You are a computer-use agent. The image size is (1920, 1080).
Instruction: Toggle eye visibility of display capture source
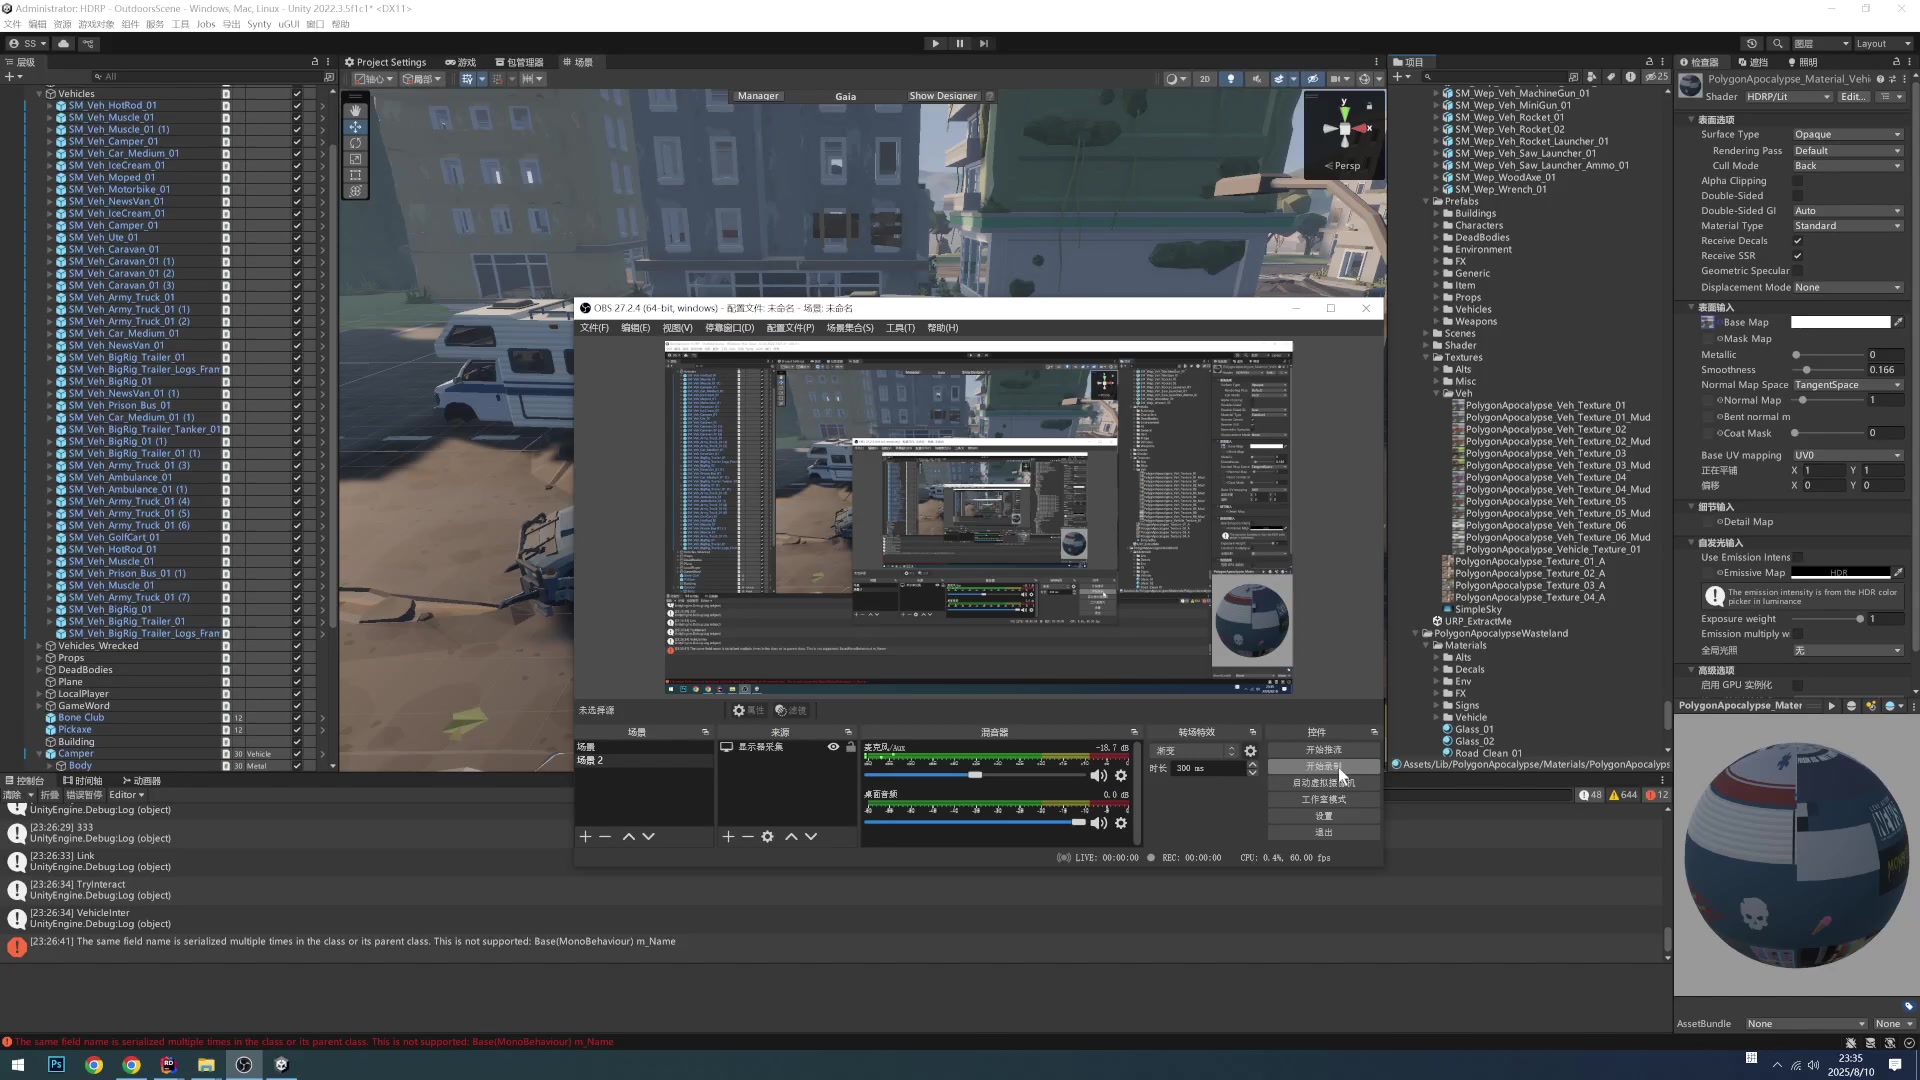tap(833, 747)
